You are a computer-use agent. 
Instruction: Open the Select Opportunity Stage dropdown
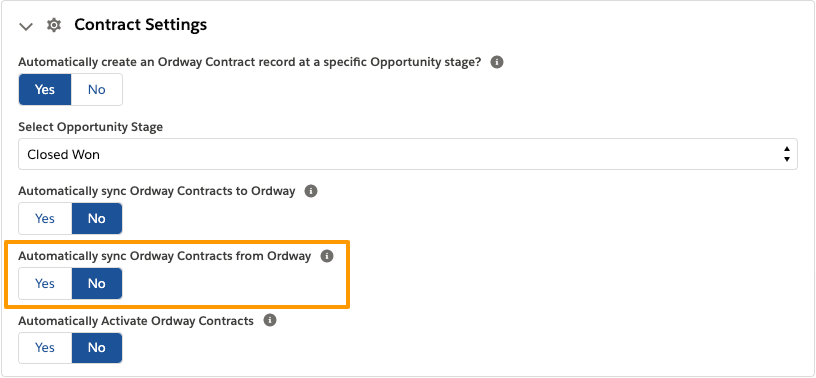[x=407, y=154]
